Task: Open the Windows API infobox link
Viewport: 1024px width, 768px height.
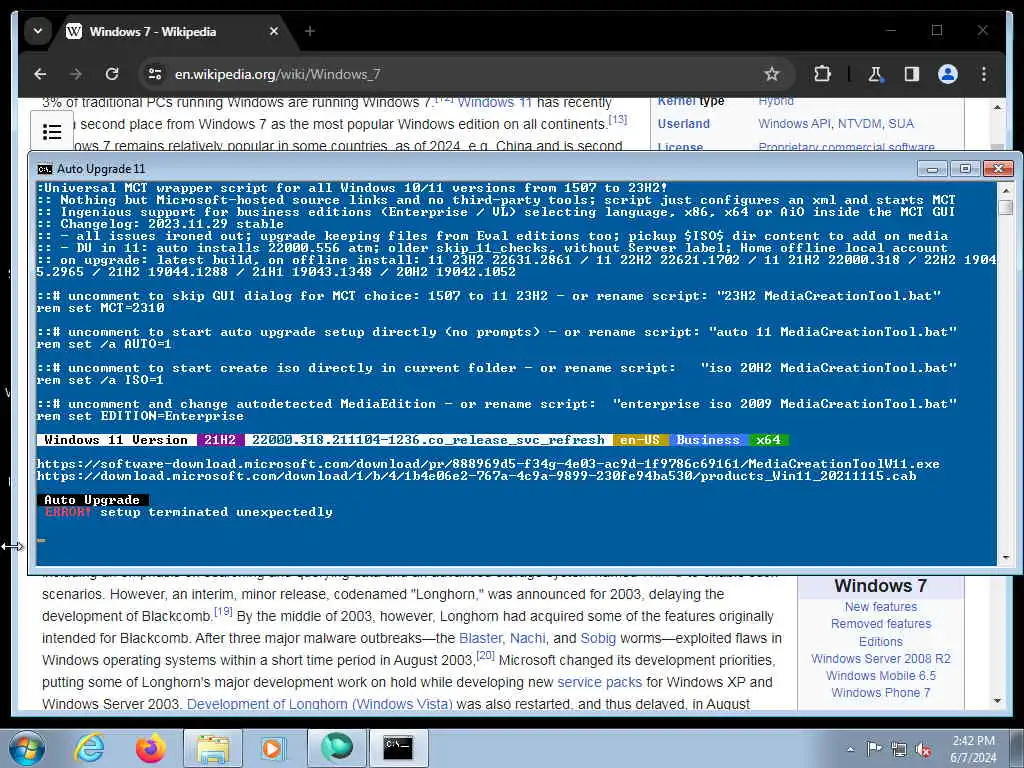Action: [793, 123]
